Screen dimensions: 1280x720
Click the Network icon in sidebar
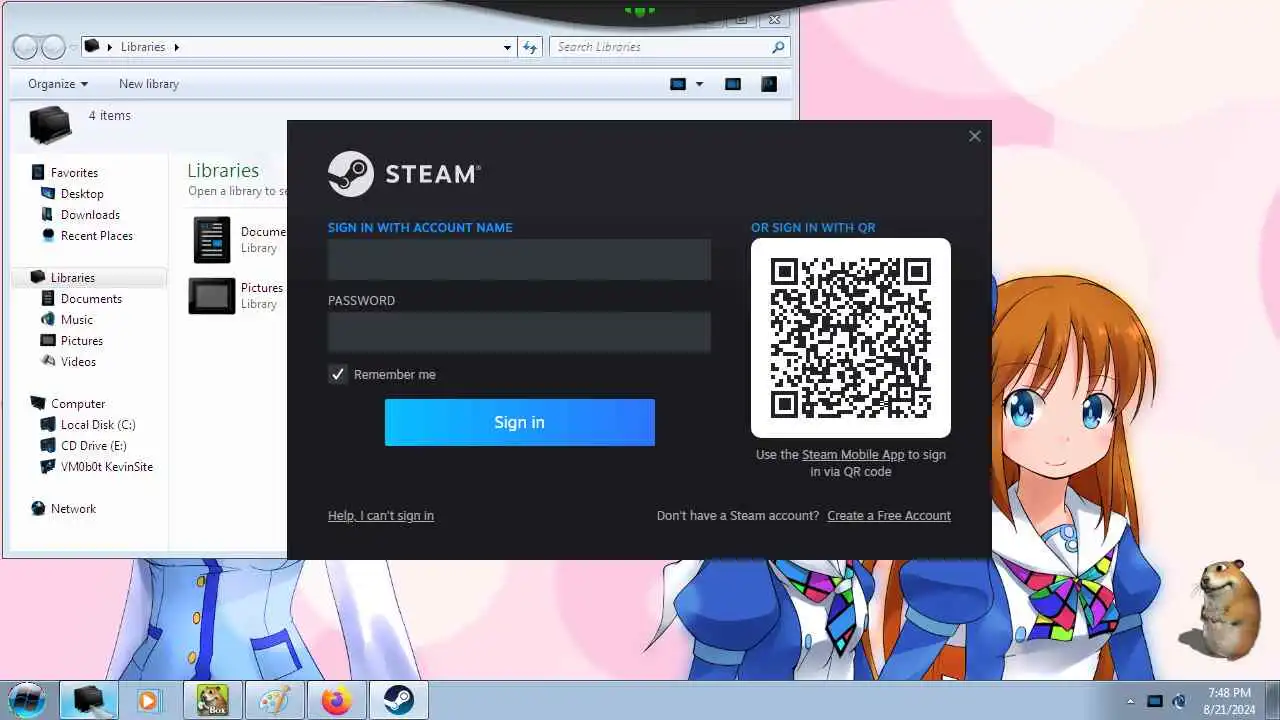pyautogui.click(x=38, y=509)
